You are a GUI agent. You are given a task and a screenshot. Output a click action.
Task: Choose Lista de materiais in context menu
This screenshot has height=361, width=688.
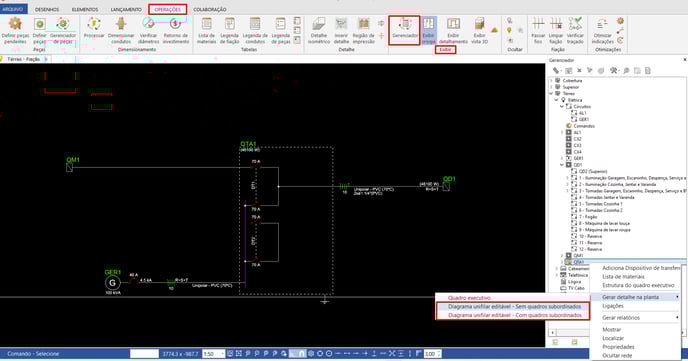[x=624, y=277]
